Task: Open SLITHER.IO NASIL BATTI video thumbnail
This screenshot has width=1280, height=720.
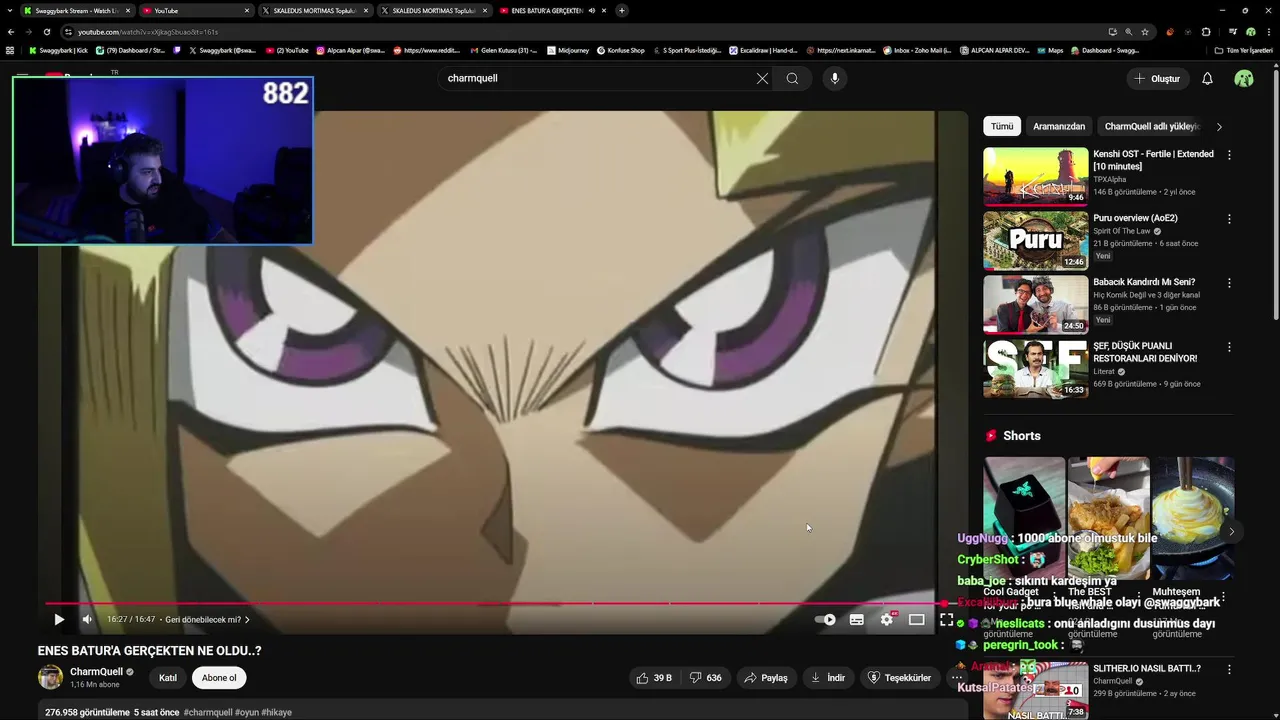Action: coord(1035,690)
